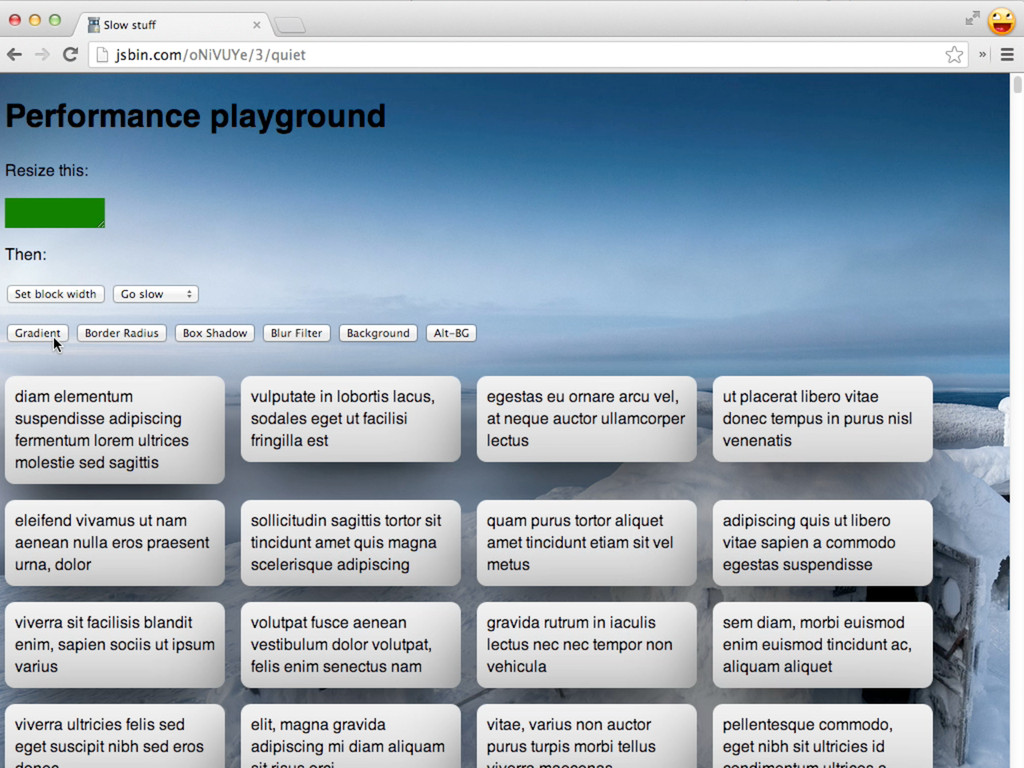The height and width of the screenshot is (768, 1024).
Task: Click the Blur Filter button
Action: (296, 333)
